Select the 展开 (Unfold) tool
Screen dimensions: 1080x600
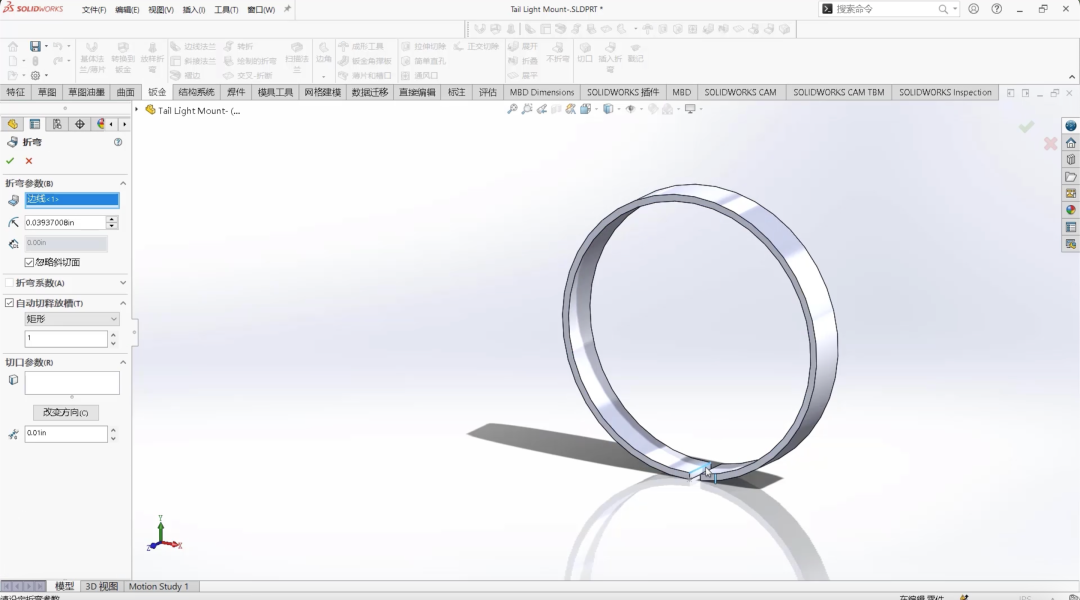528,46
